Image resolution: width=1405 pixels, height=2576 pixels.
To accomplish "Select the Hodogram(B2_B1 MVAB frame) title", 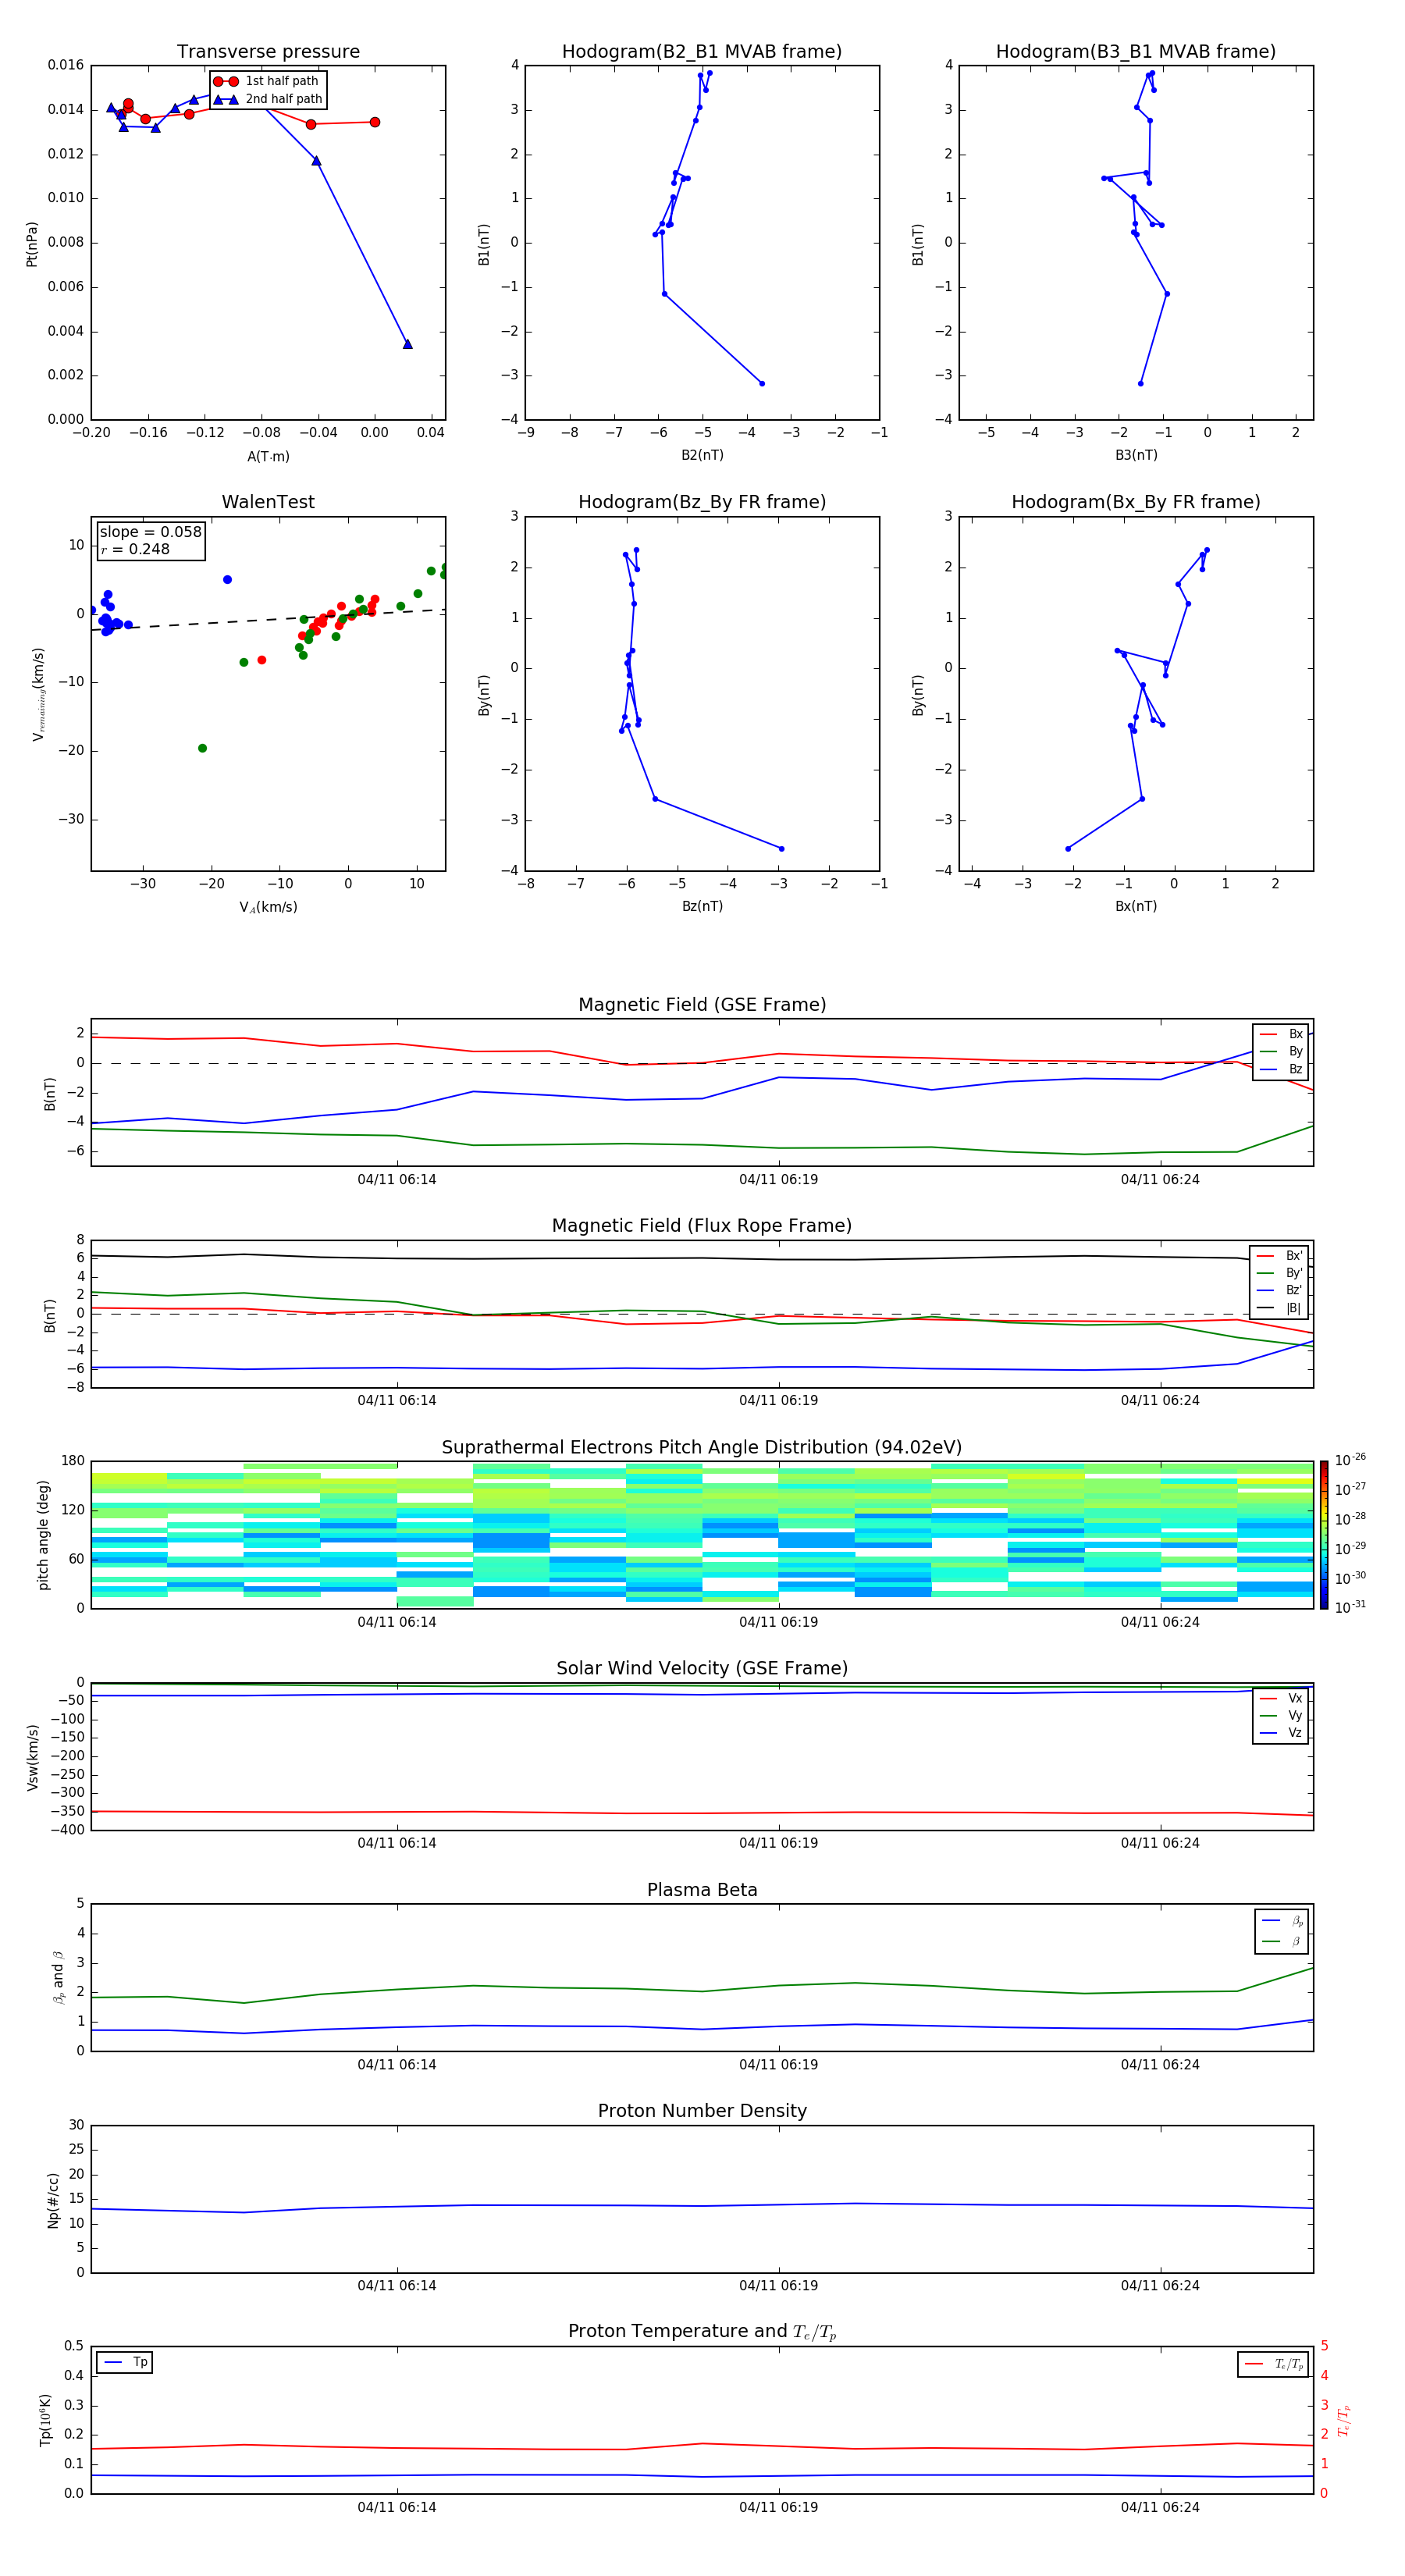I will pyautogui.click(x=701, y=51).
